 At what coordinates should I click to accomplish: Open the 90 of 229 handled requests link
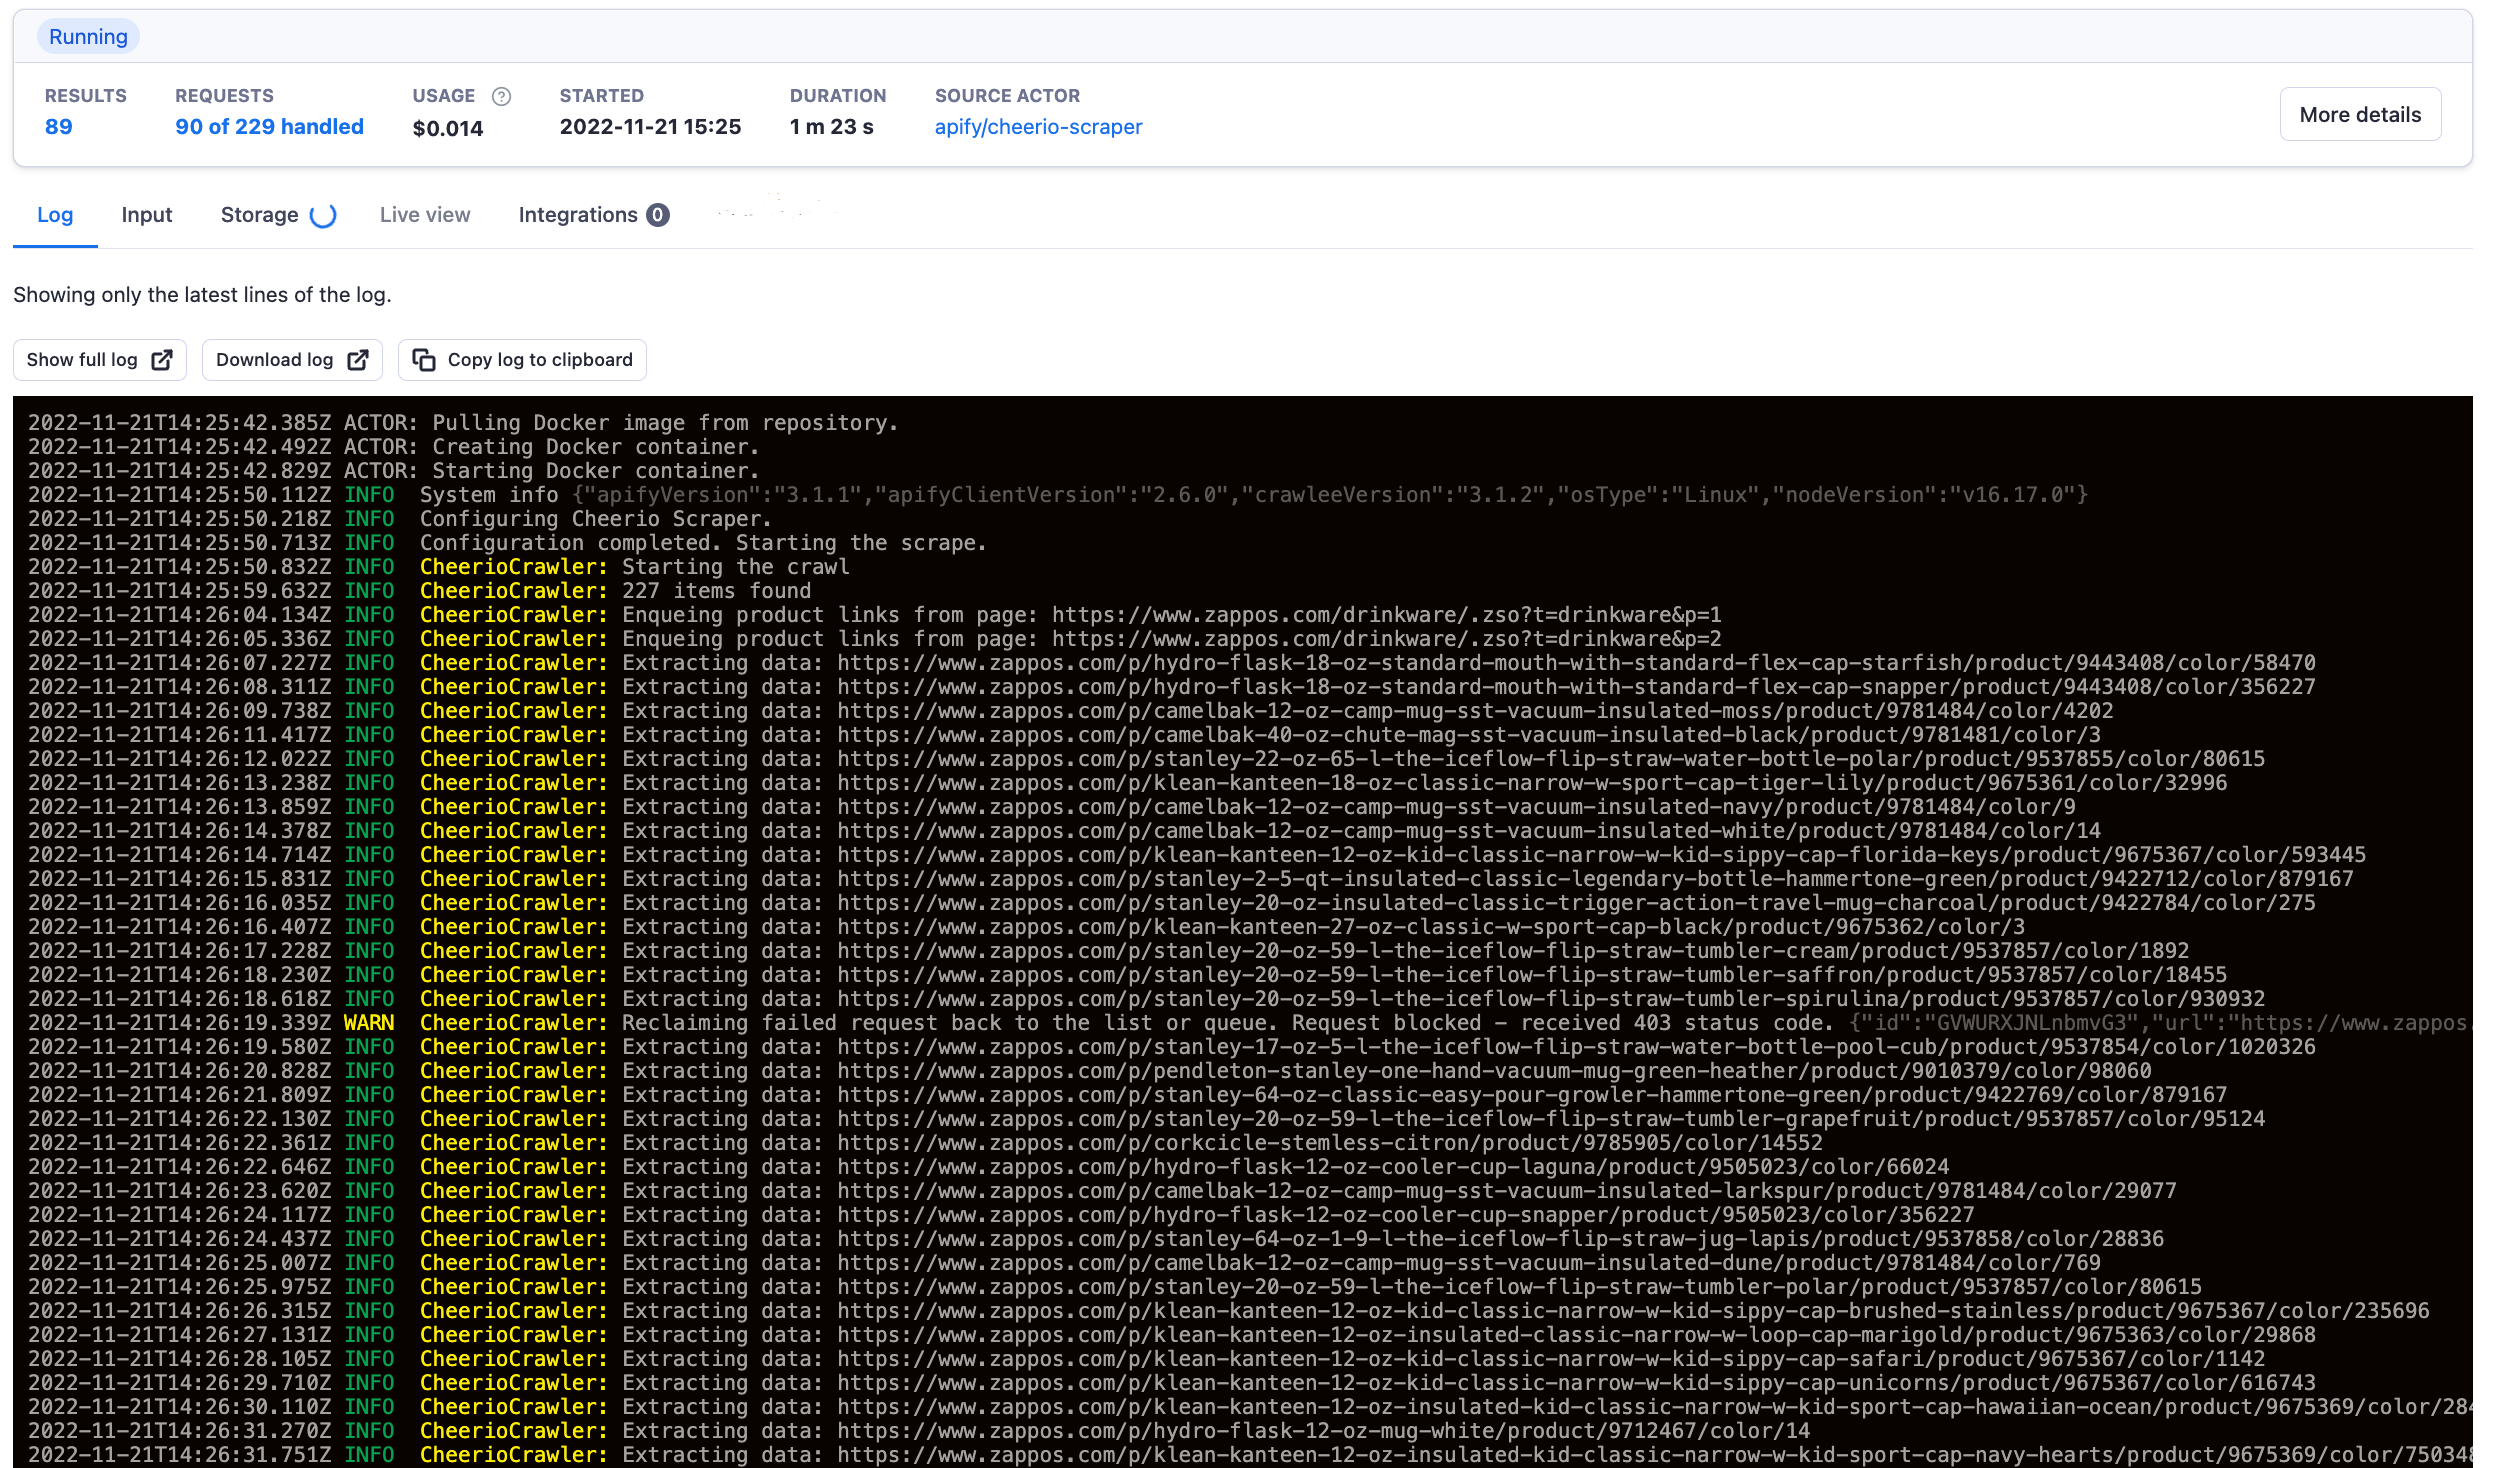(x=269, y=126)
